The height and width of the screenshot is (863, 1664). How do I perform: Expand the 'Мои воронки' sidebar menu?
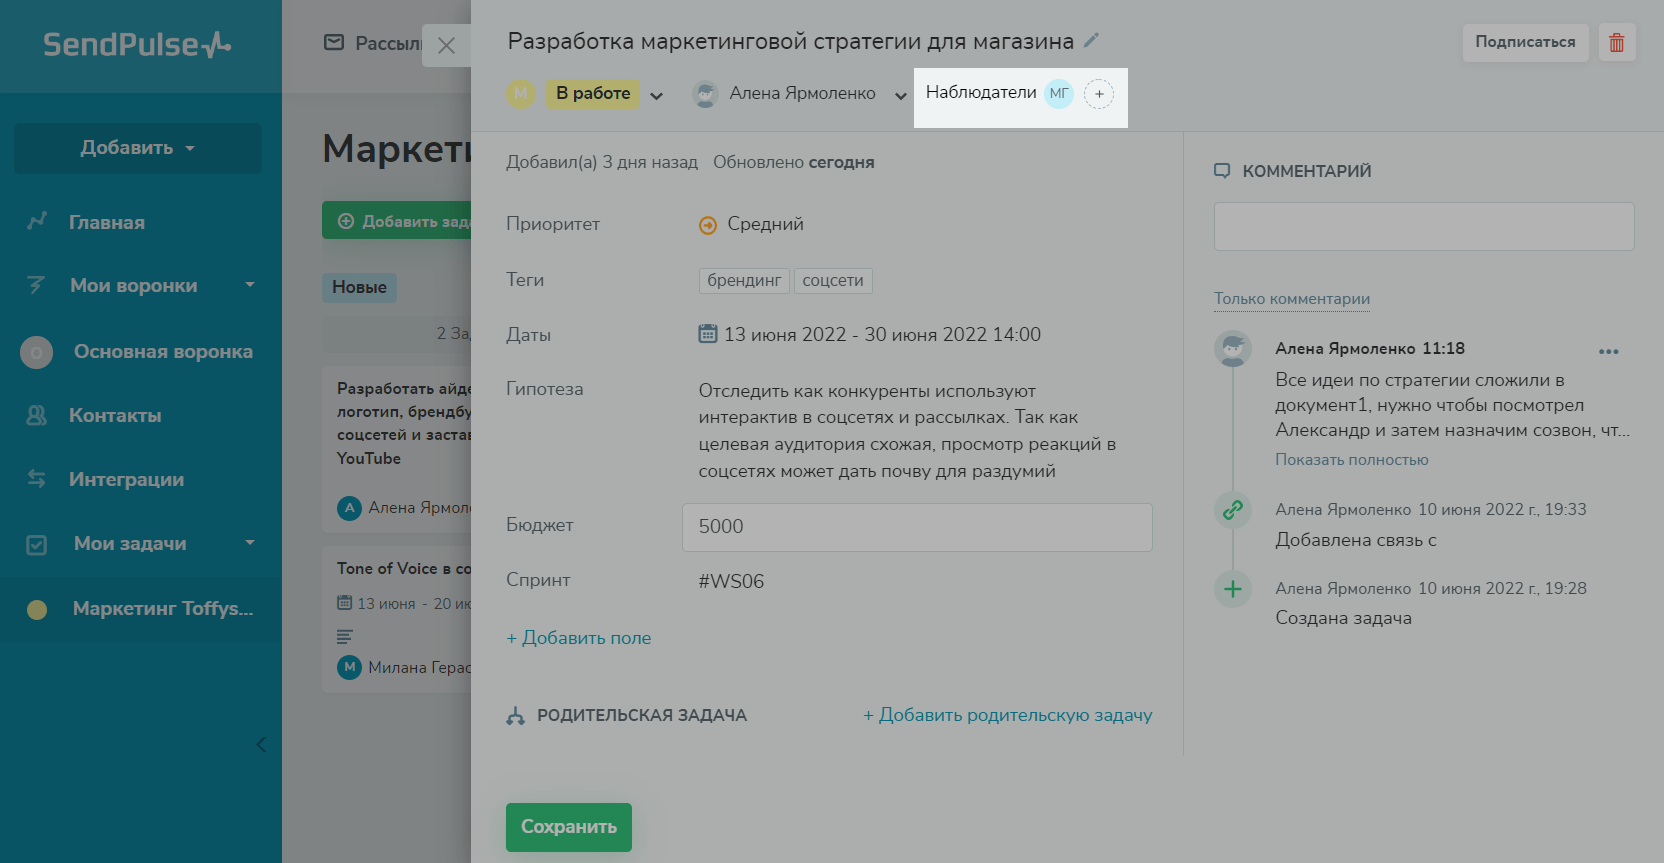250,286
